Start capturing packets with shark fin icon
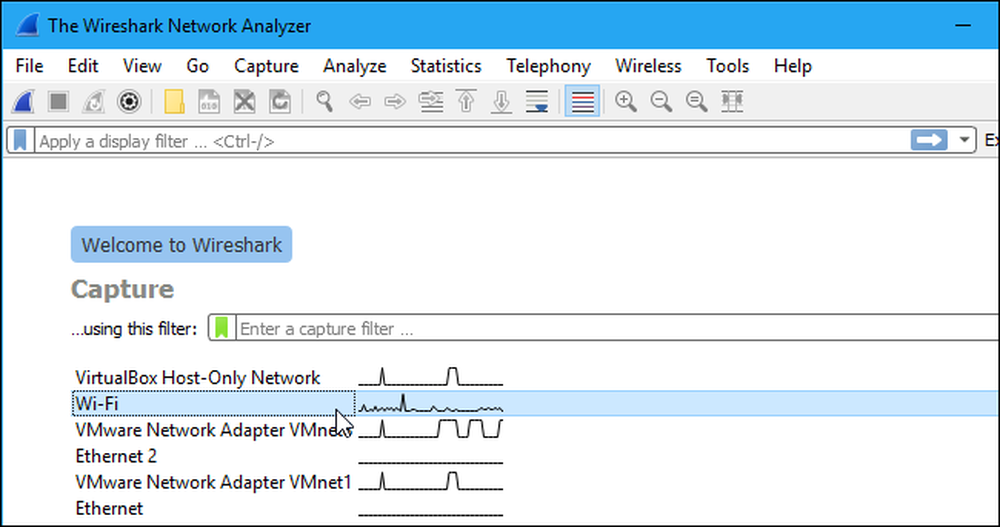The width and height of the screenshot is (1000, 527). 23,101
